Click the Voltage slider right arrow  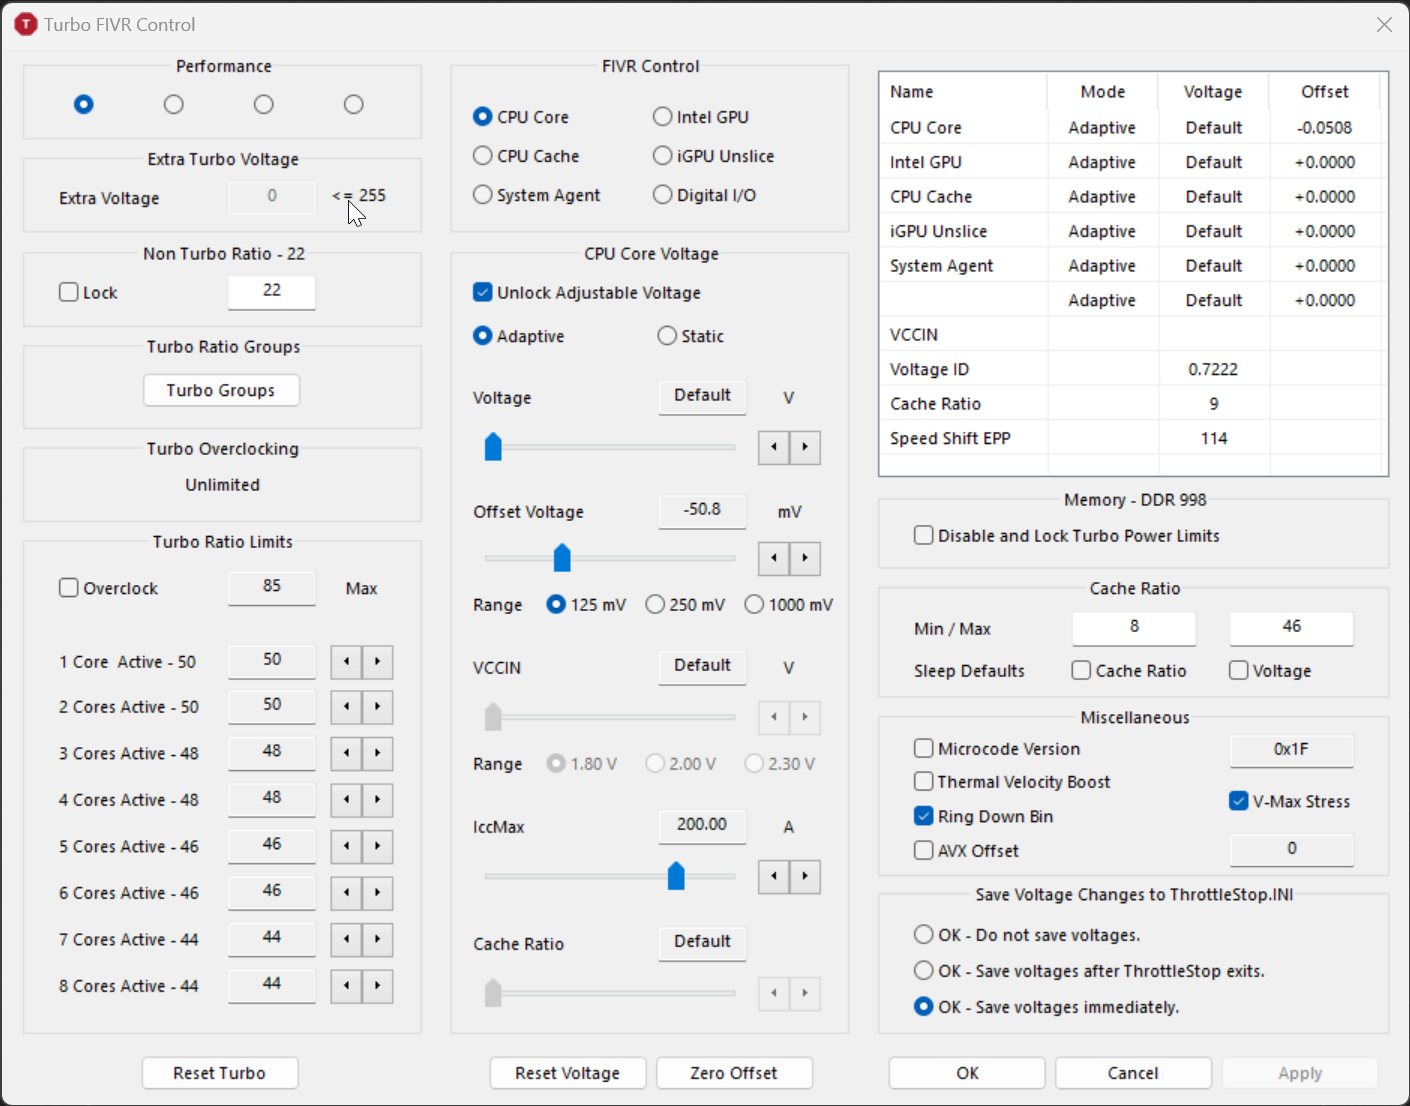(805, 448)
